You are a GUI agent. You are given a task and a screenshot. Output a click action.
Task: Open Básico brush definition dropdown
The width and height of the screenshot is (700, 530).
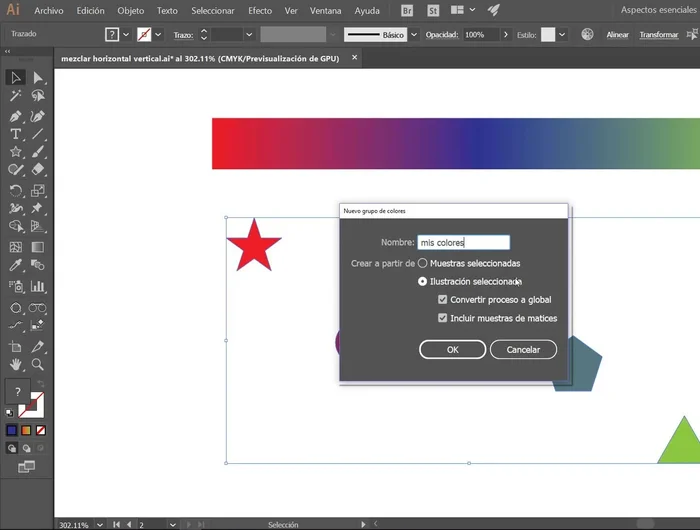(414, 34)
